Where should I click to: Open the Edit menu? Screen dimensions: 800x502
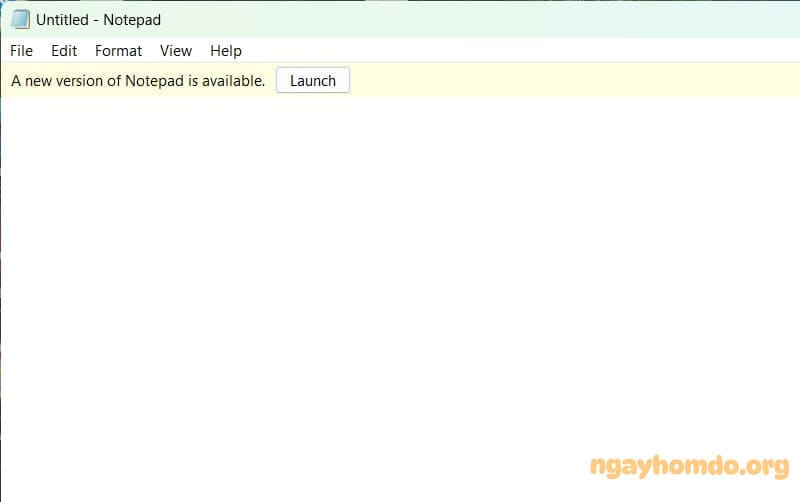coord(64,51)
